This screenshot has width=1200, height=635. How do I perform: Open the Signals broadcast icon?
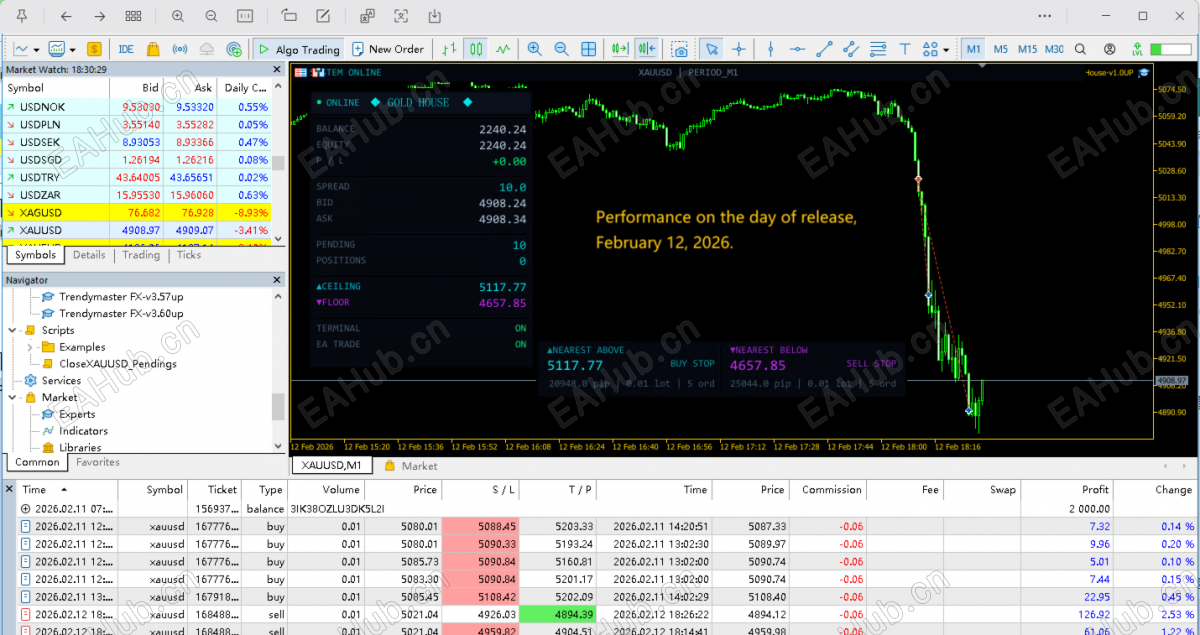(180, 49)
